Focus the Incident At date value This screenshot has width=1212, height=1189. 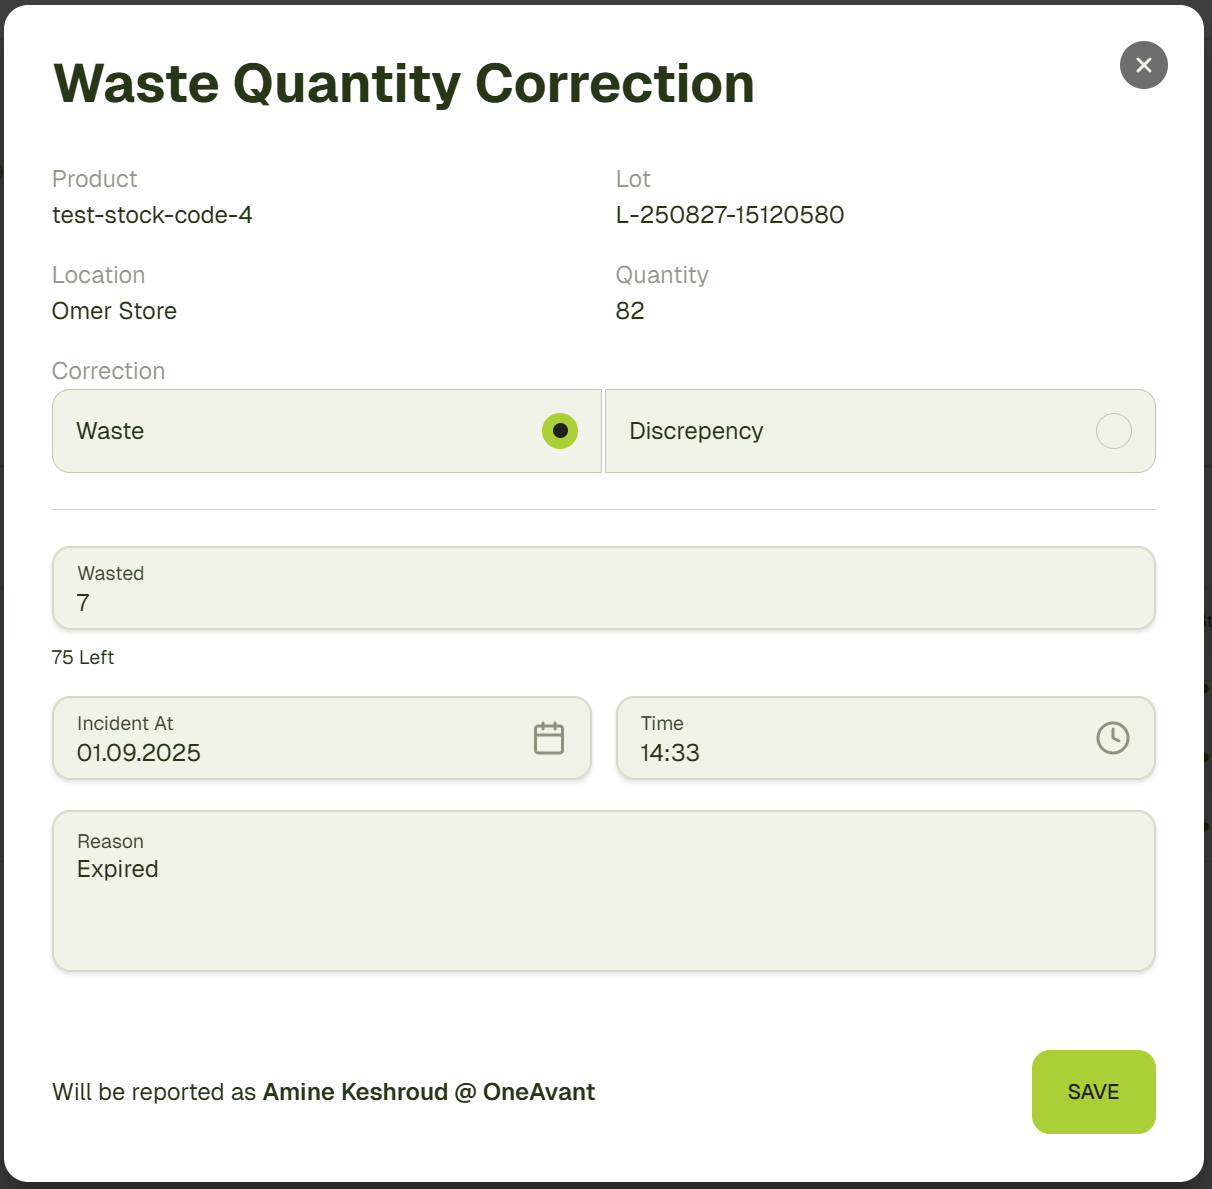point(139,753)
